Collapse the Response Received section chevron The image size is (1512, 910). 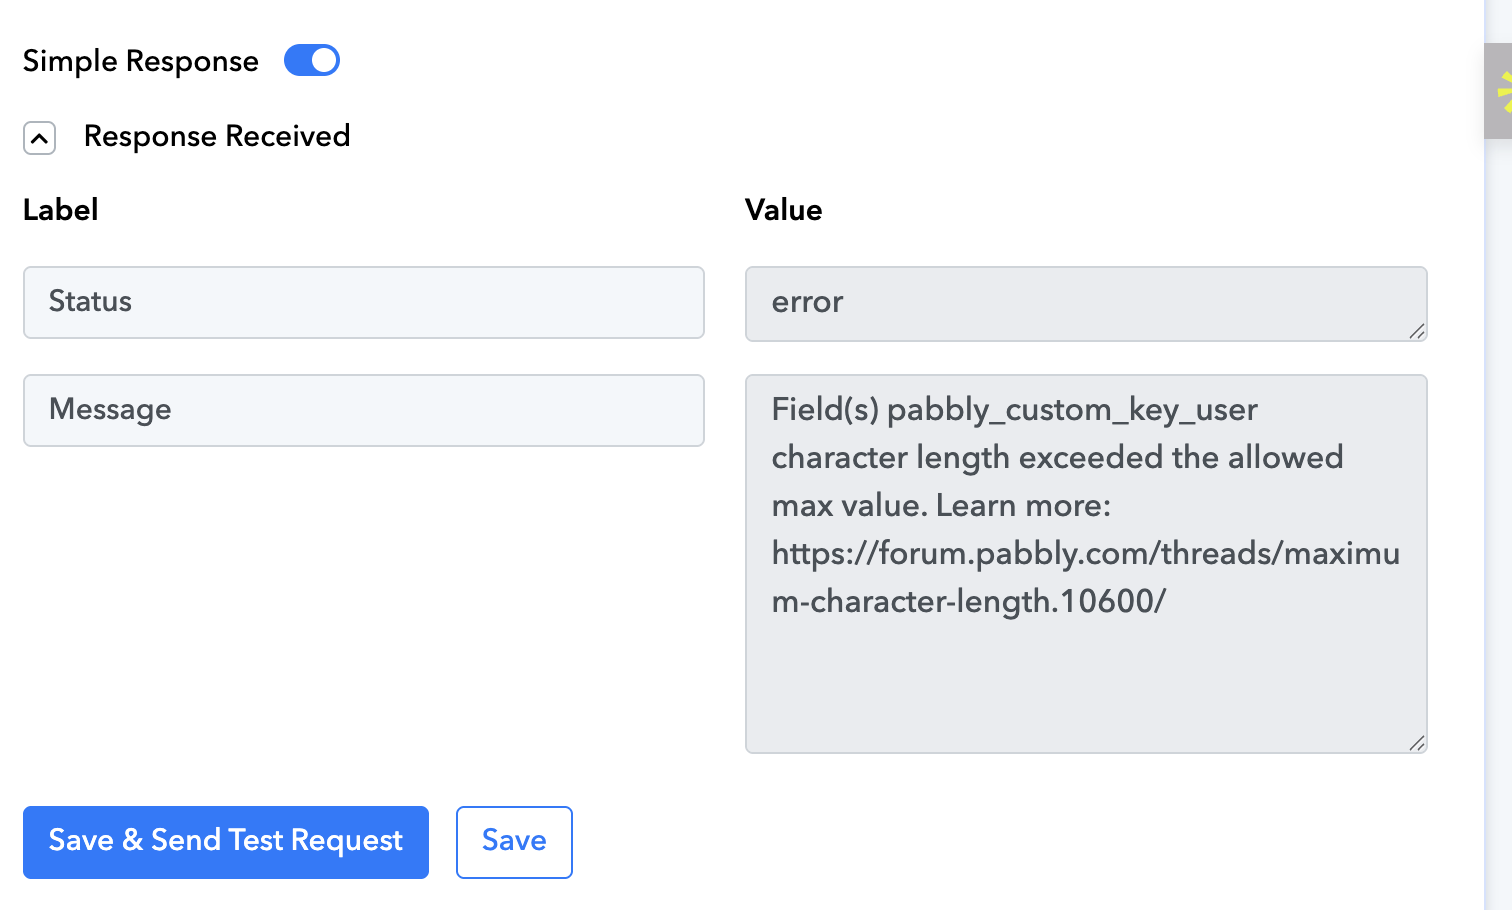(x=39, y=138)
